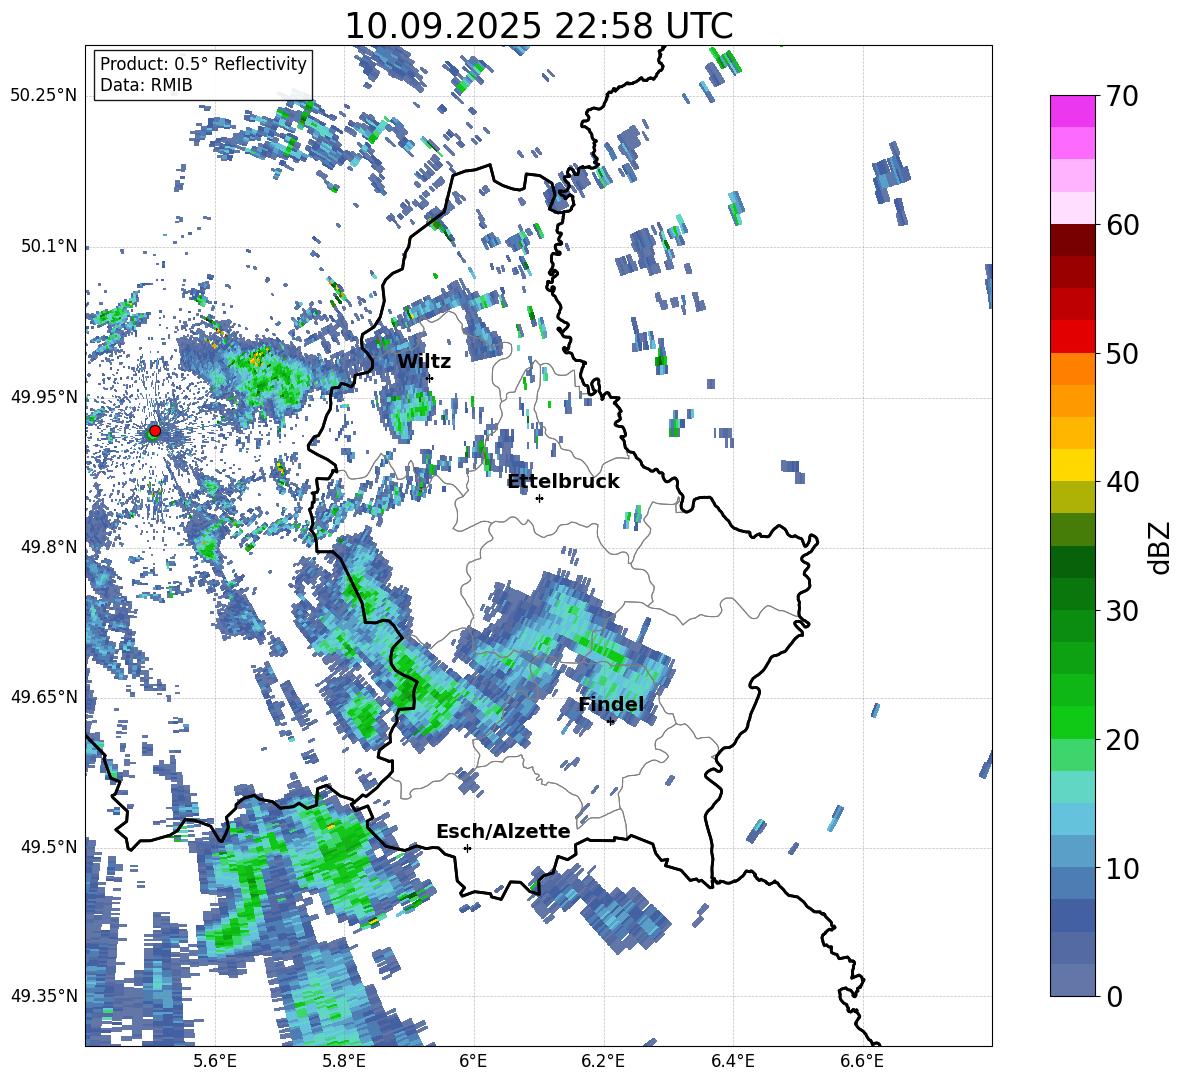Click the 6.6°E longitude label
The width and height of the screenshot is (1184, 1081).
click(862, 1061)
